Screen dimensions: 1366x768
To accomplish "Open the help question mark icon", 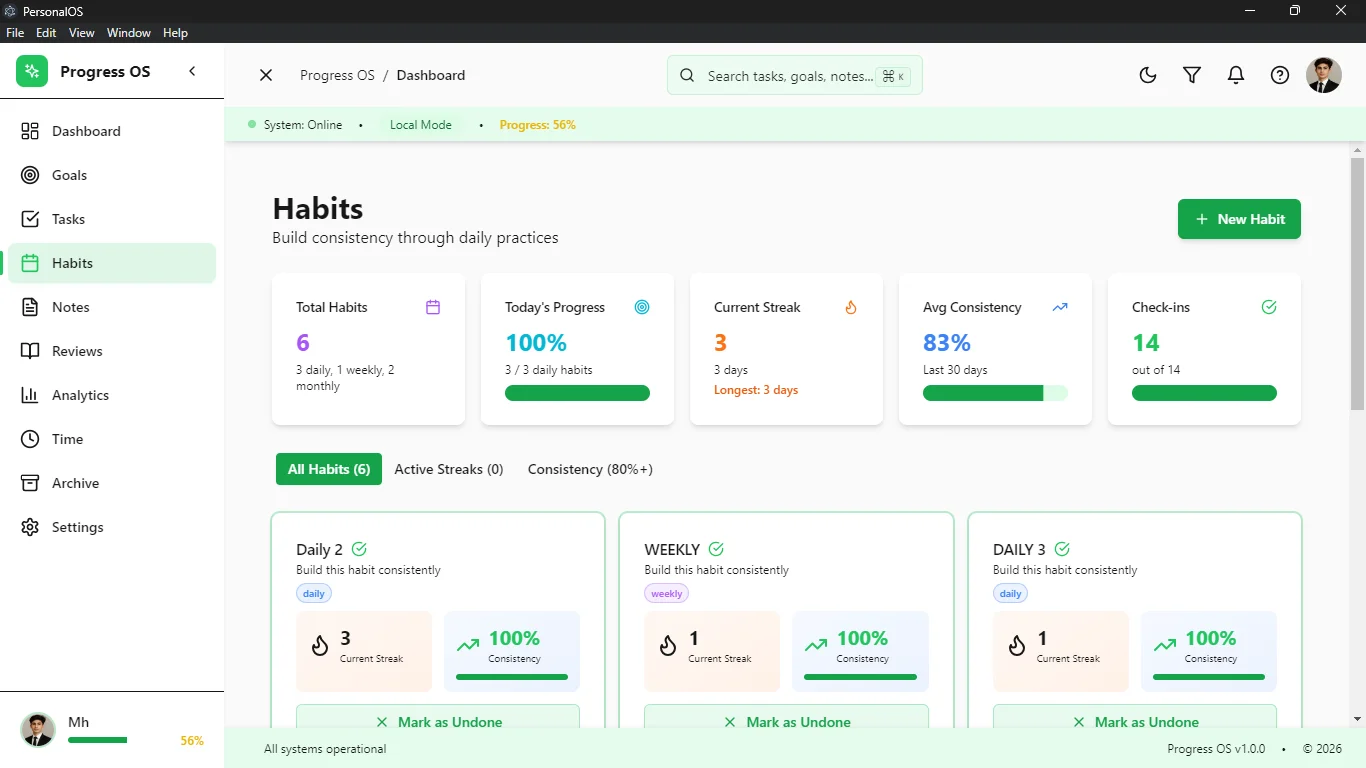I will (x=1280, y=75).
